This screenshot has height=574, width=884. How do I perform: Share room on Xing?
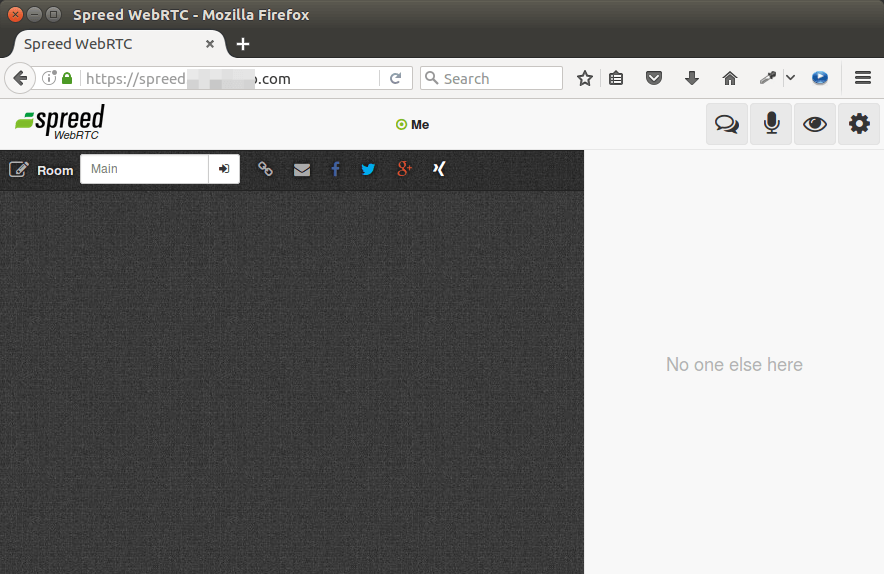tap(438, 169)
